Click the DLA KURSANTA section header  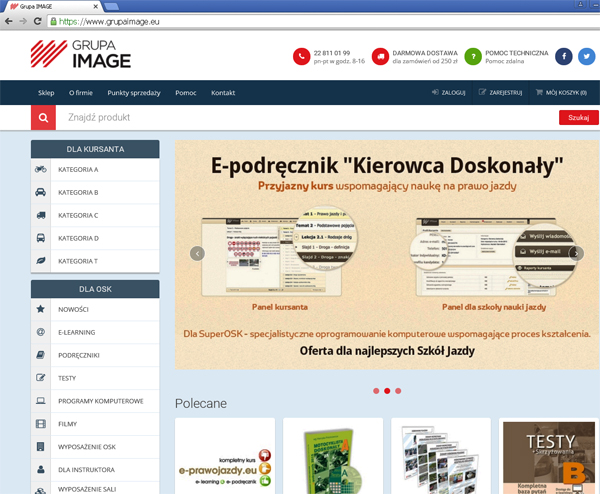point(95,149)
